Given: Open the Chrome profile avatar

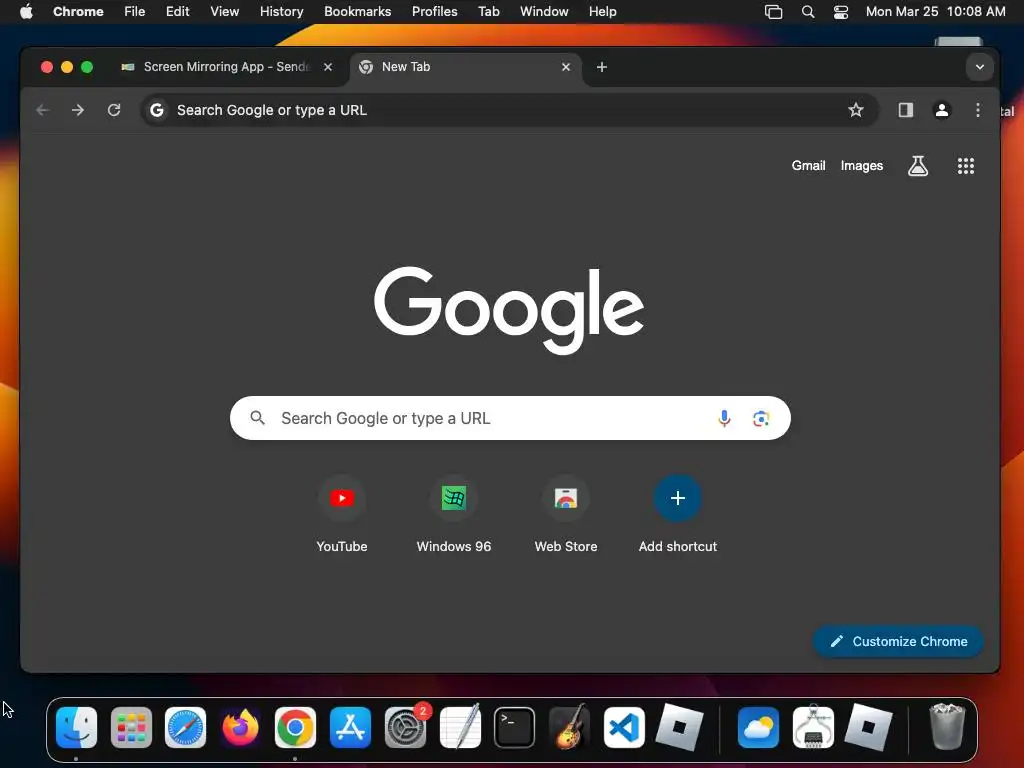Looking at the screenshot, I should (x=942, y=110).
